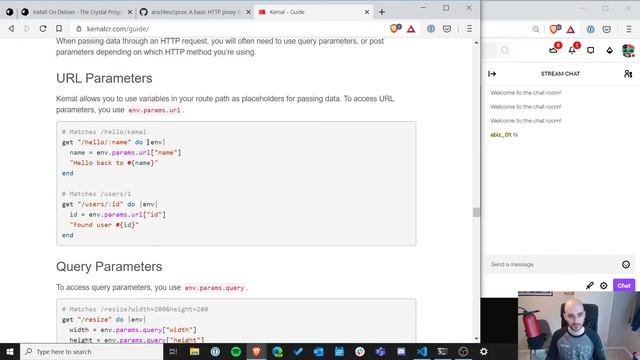Open the terminal from the taskbar
Image resolution: width=640 pixels, height=360 pixels.
pyautogui.click(x=442, y=351)
